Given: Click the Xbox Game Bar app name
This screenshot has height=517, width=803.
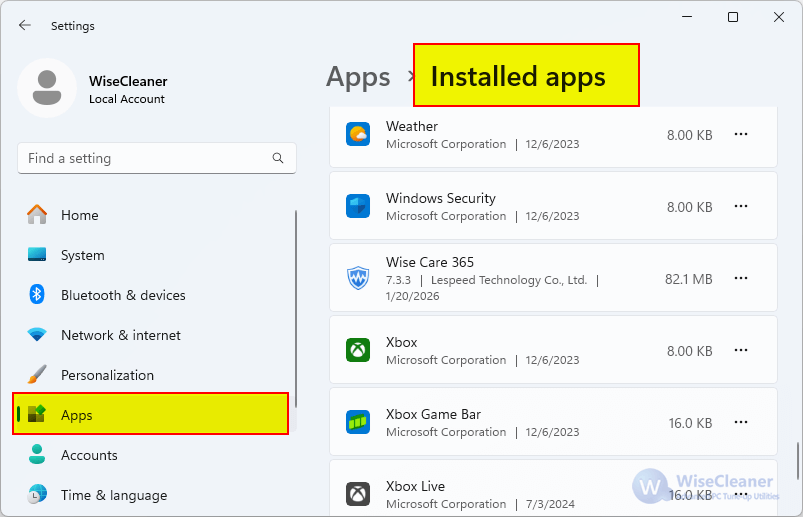Looking at the screenshot, I should [x=433, y=414].
